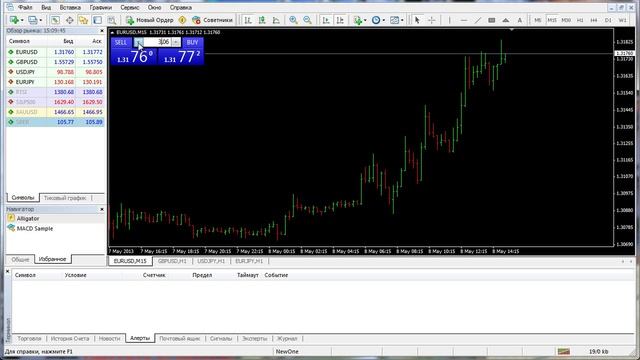Image resolution: width=640 pixels, height=360 pixels.
Task: Switch timeframe to M30
Action: coord(566,20)
